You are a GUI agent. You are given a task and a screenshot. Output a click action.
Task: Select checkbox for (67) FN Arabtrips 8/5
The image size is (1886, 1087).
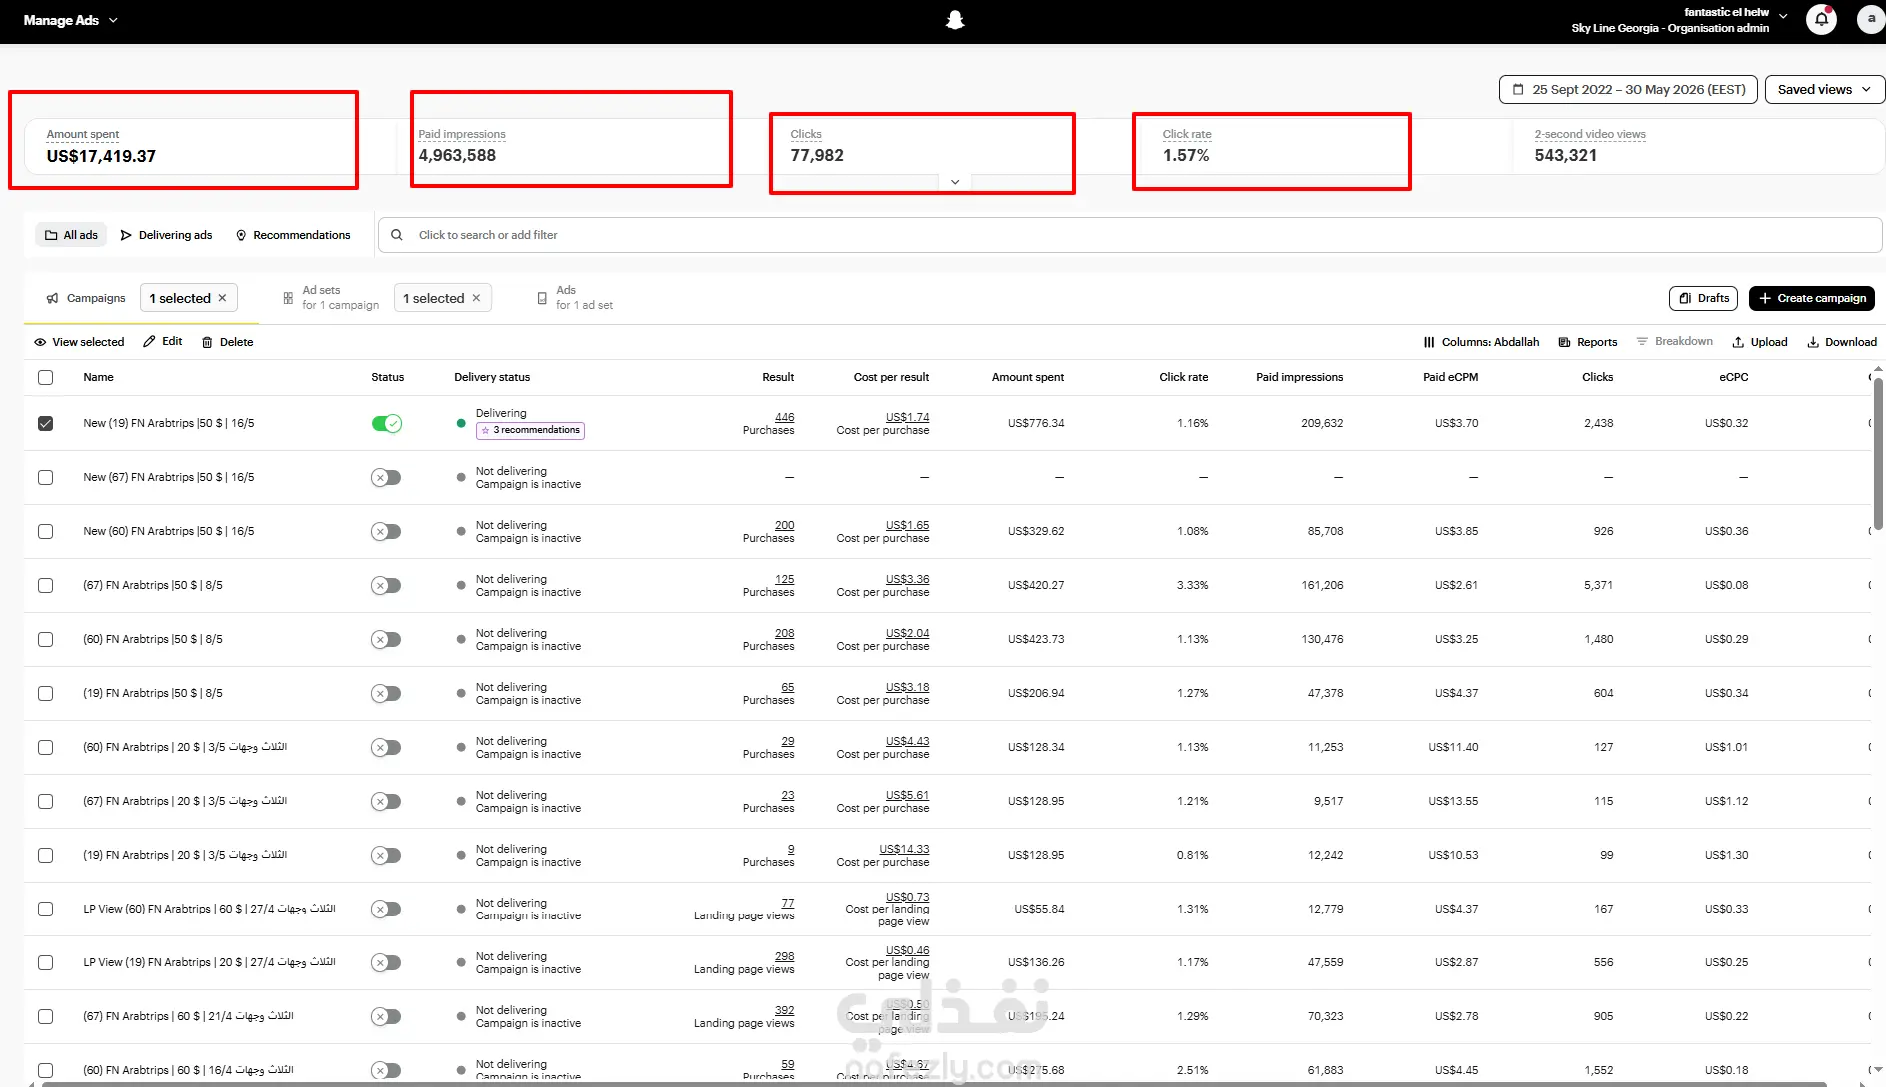pyautogui.click(x=45, y=585)
